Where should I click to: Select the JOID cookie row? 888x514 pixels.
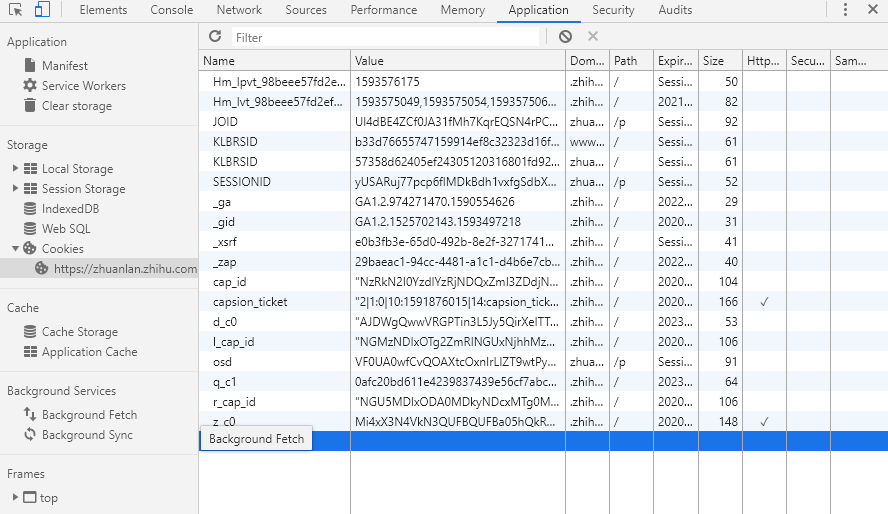point(544,122)
